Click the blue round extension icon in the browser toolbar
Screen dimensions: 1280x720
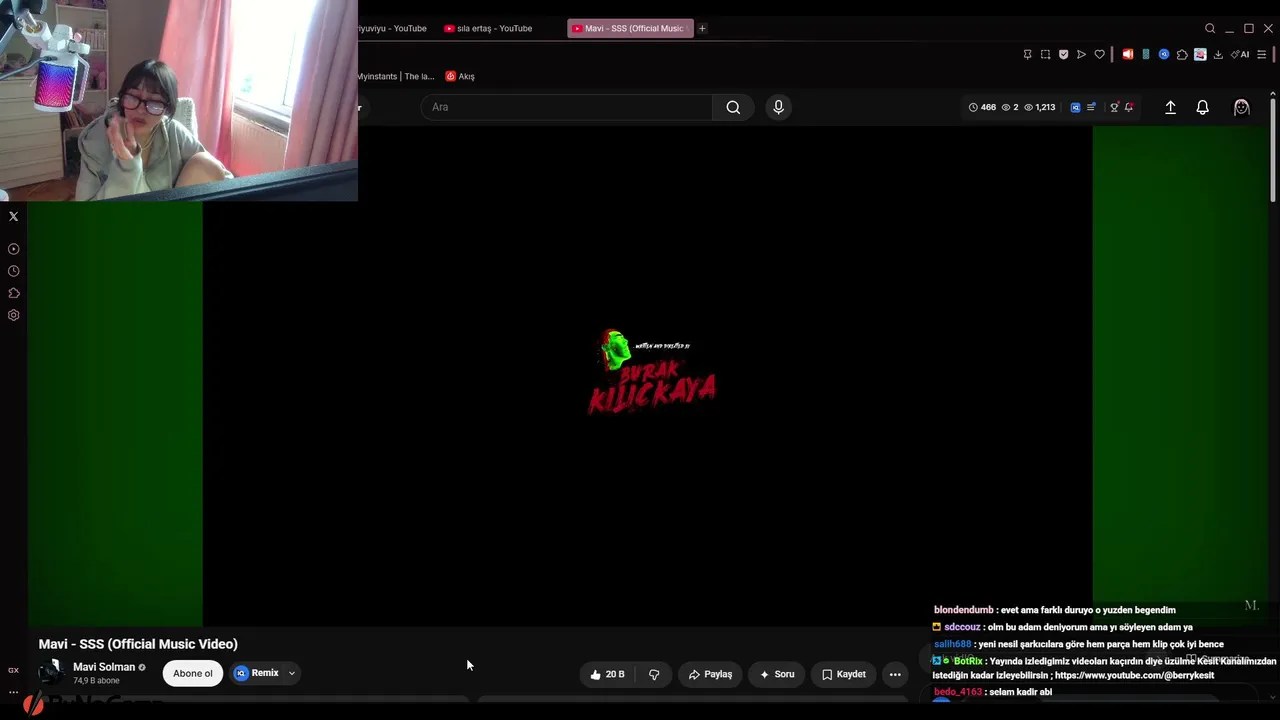coord(1164,55)
